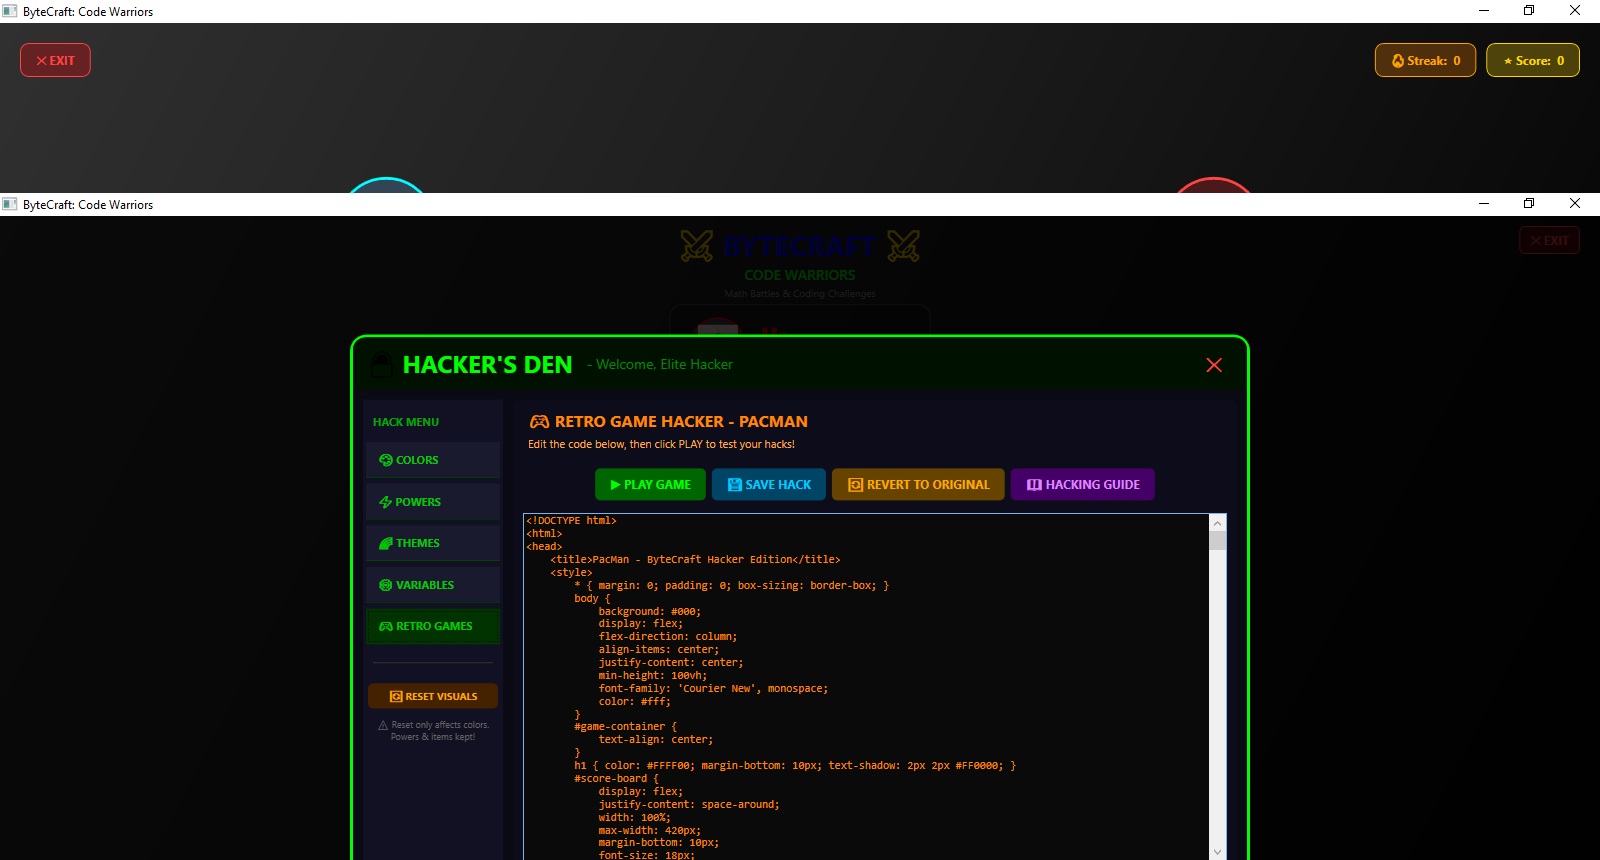Click the 'background: #000;' code line
Screen dimensions: 1600x860
(x=650, y=611)
